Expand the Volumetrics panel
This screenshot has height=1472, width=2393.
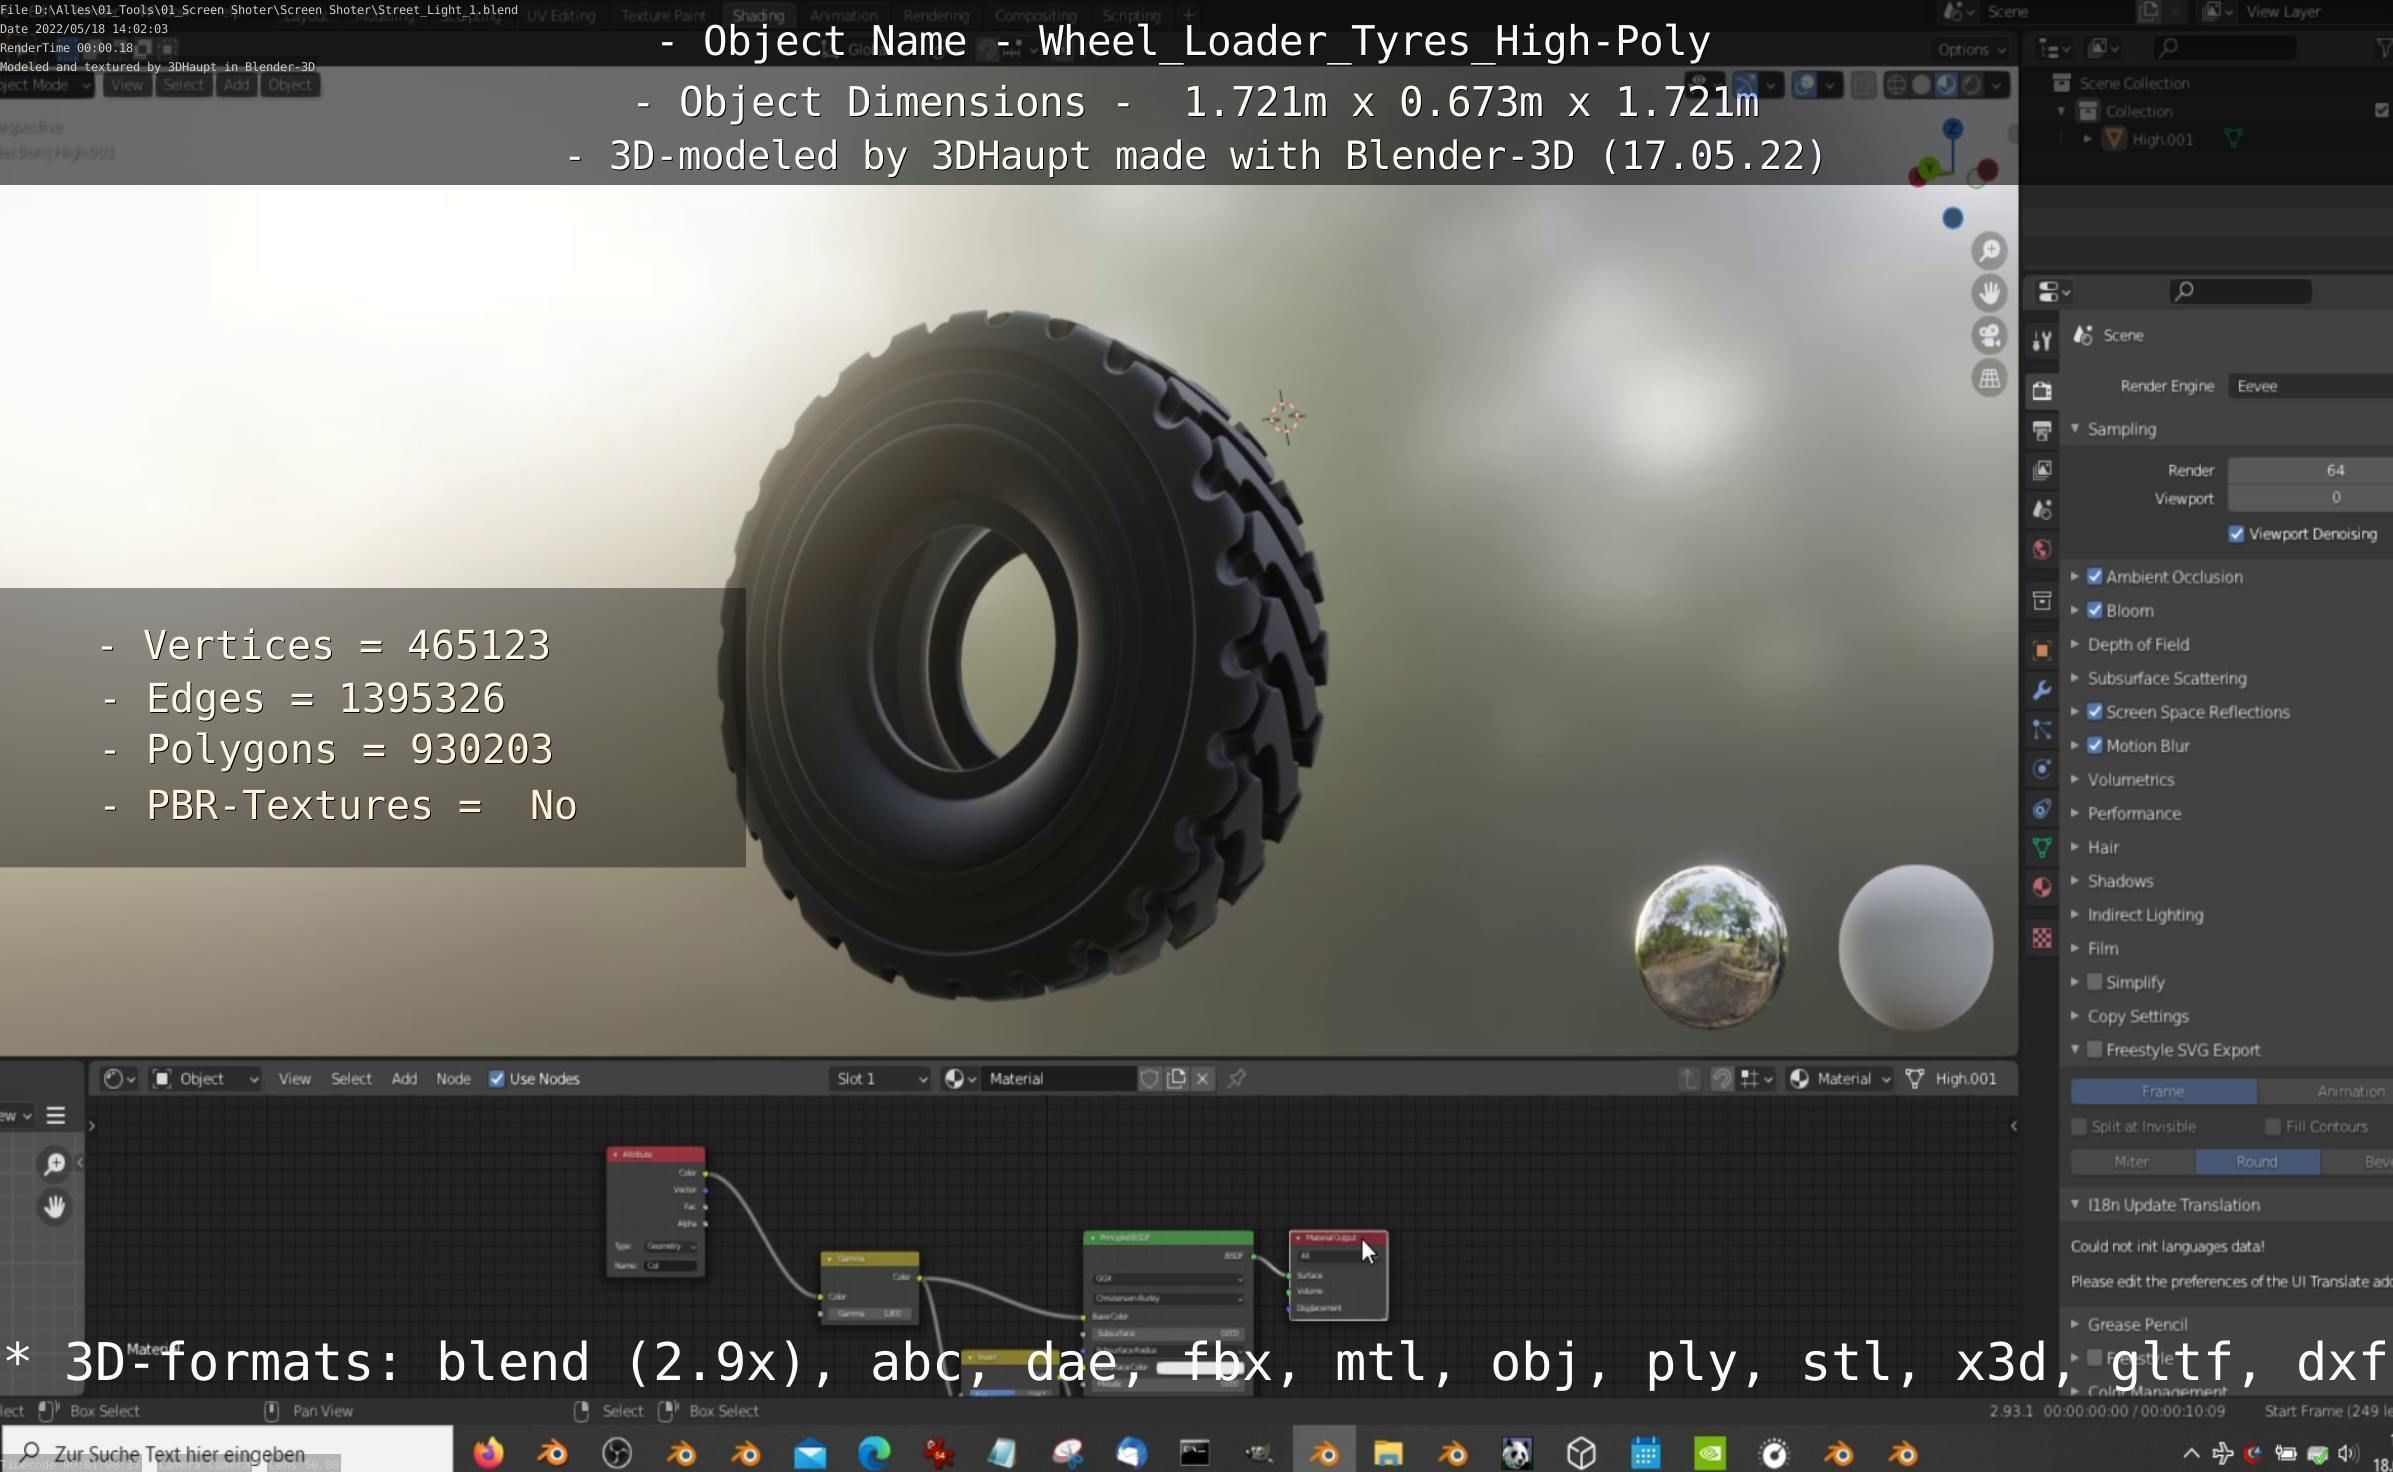tap(2130, 779)
